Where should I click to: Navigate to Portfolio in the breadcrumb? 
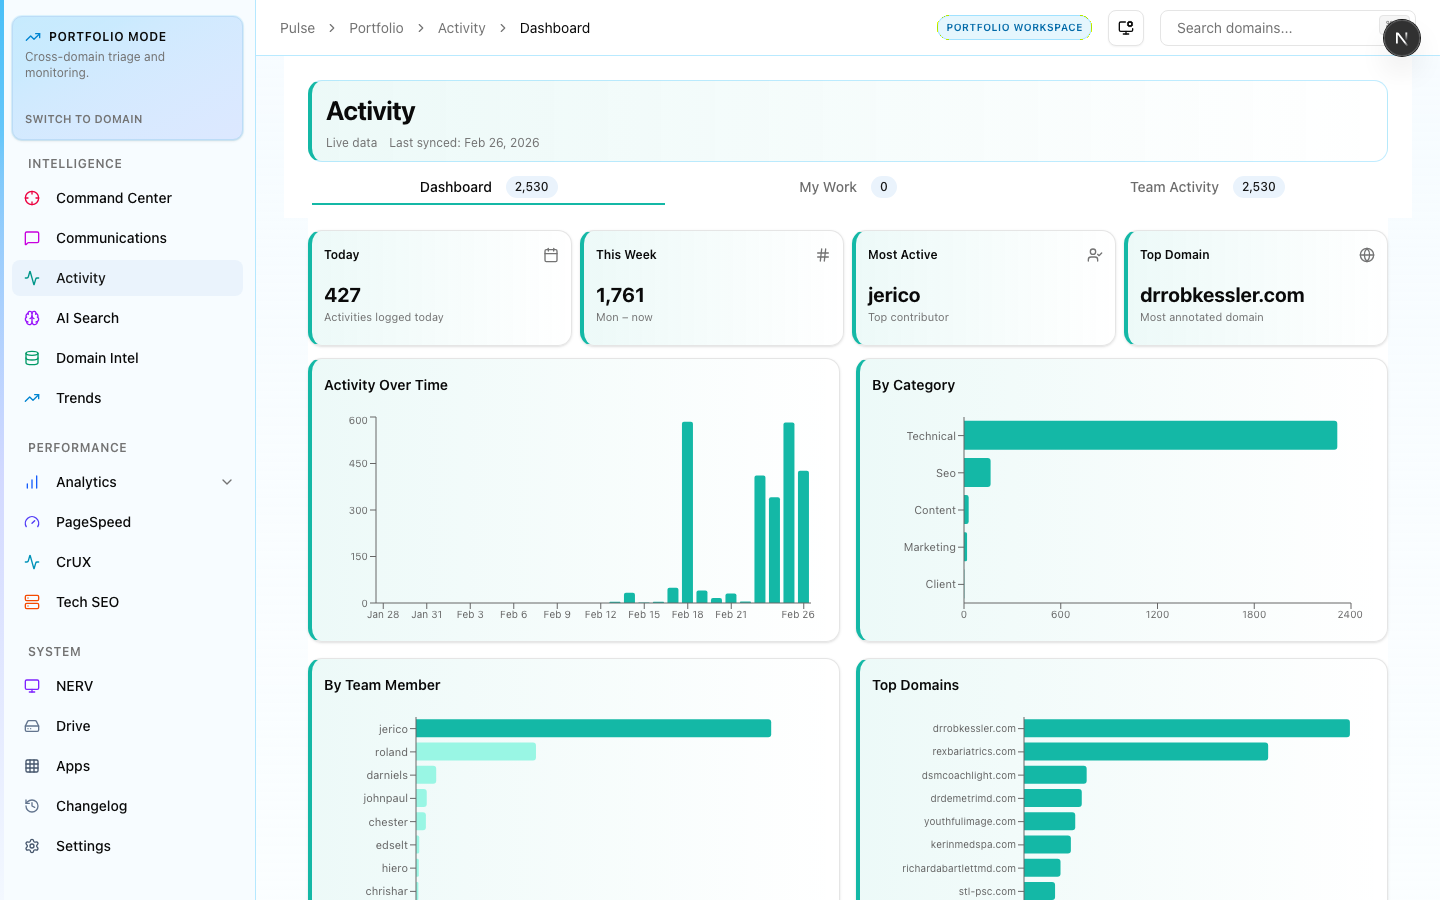click(376, 28)
